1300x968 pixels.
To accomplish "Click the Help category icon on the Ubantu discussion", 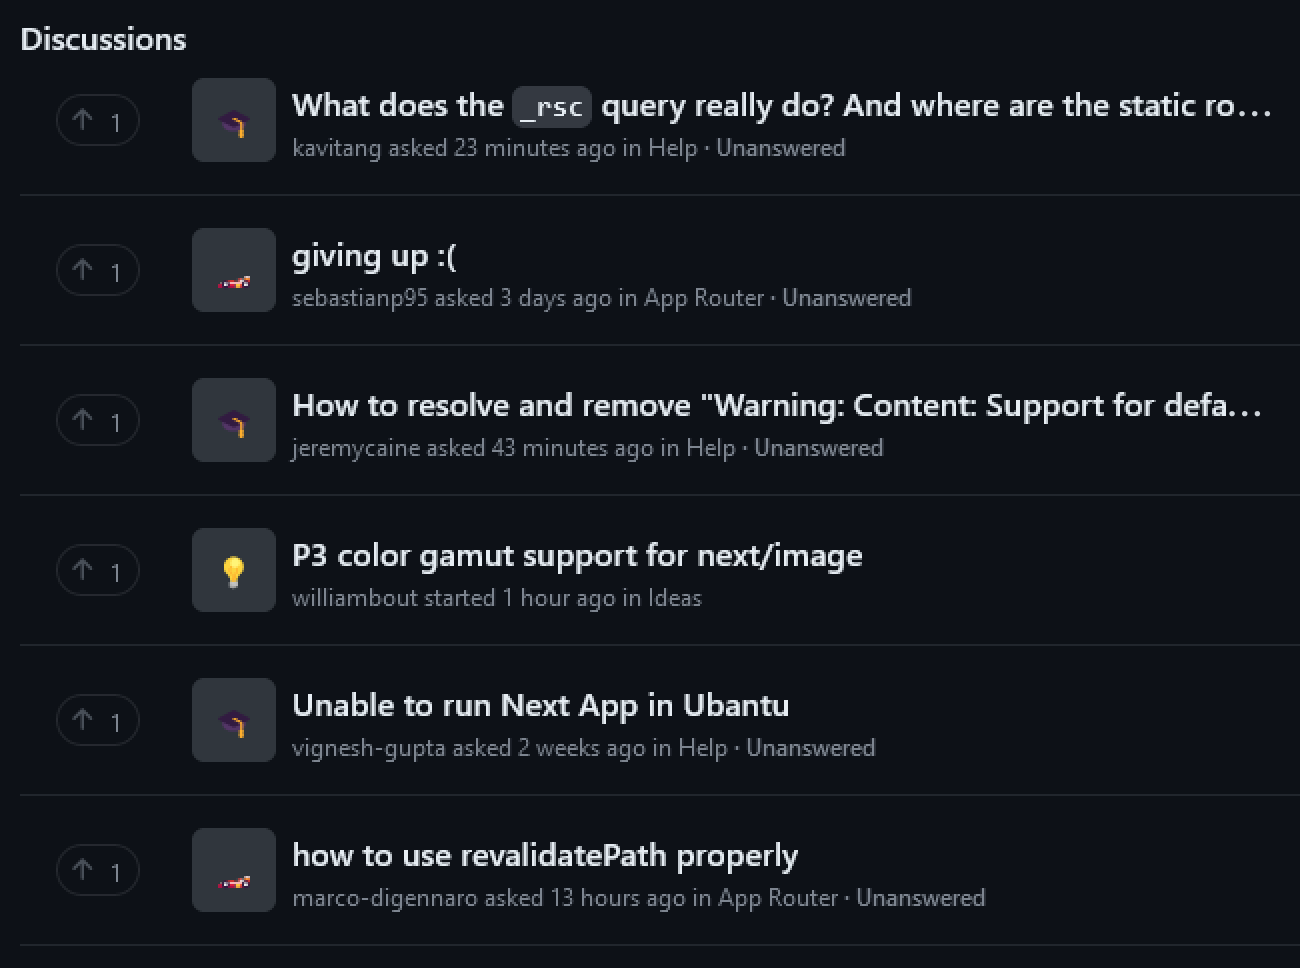I will tap(233, 720).
